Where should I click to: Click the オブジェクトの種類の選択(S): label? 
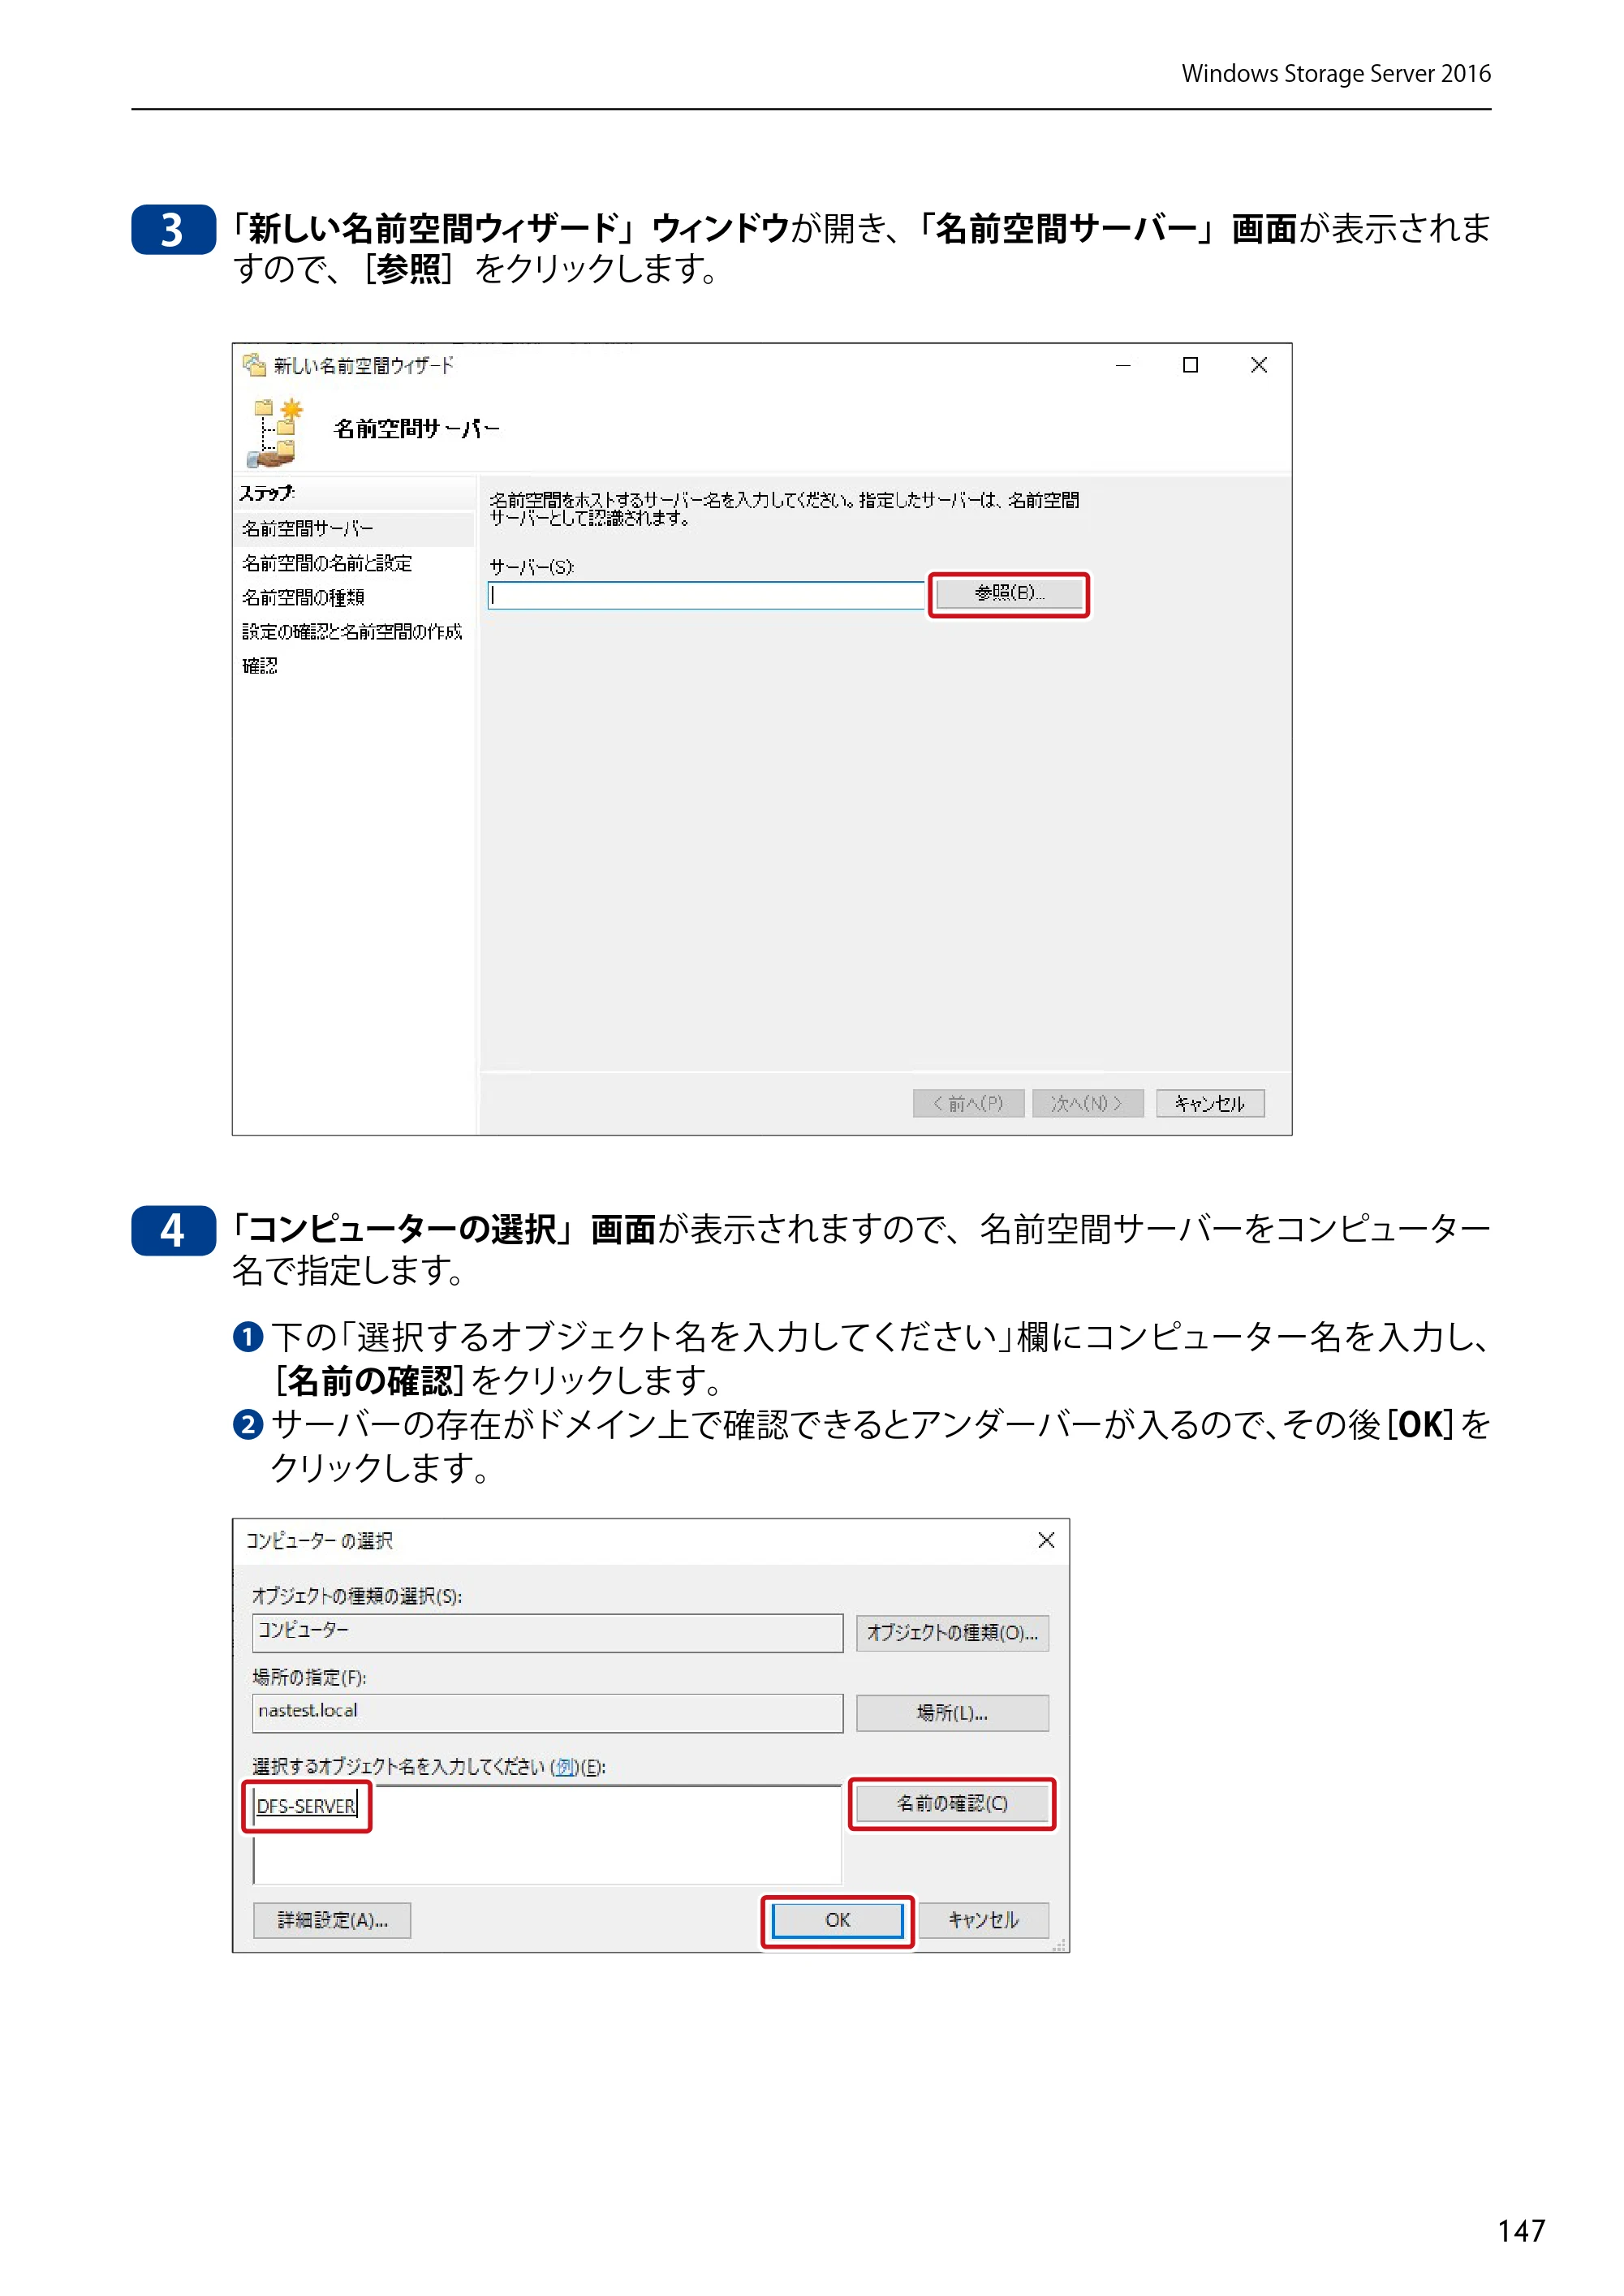(x=357, y=1596)
